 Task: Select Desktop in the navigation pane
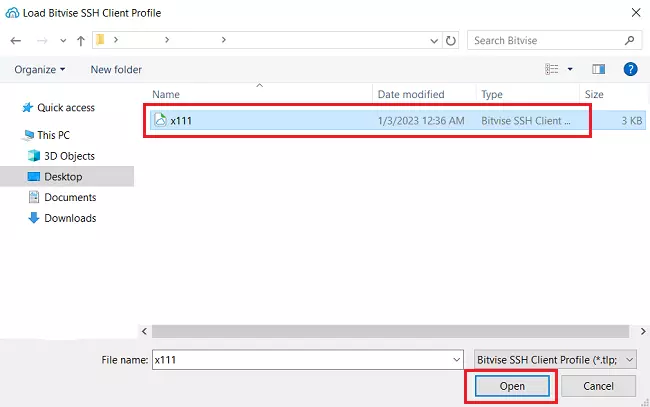pyautogui.click(x=62, y=177)
